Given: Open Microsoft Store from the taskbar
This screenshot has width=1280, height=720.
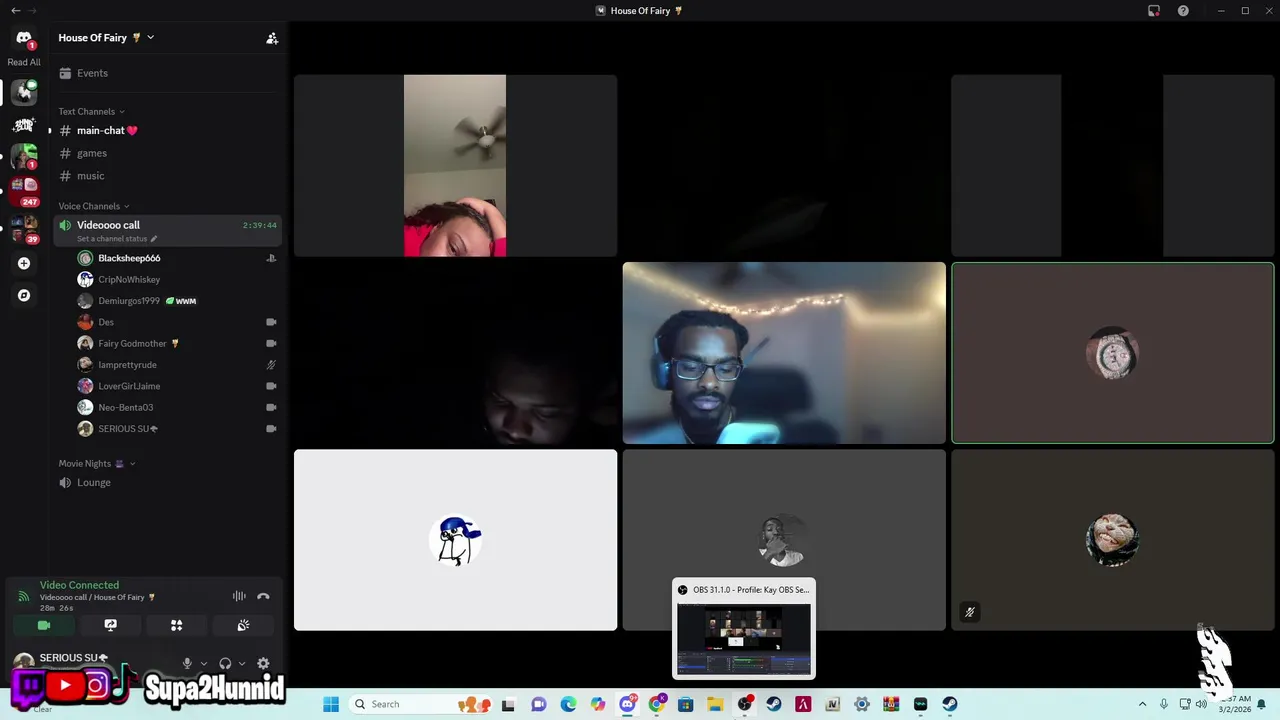Looking at the screenshot, I should coord(685,704).
